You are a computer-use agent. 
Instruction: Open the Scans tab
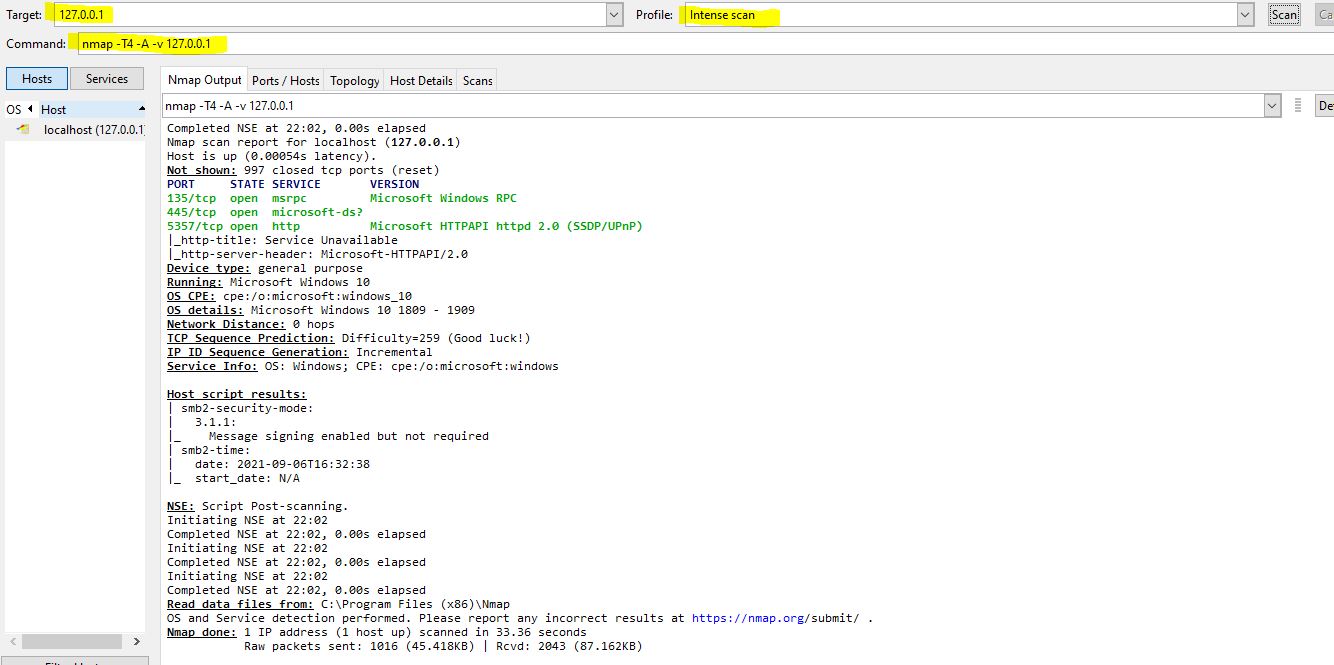(476, 80)
